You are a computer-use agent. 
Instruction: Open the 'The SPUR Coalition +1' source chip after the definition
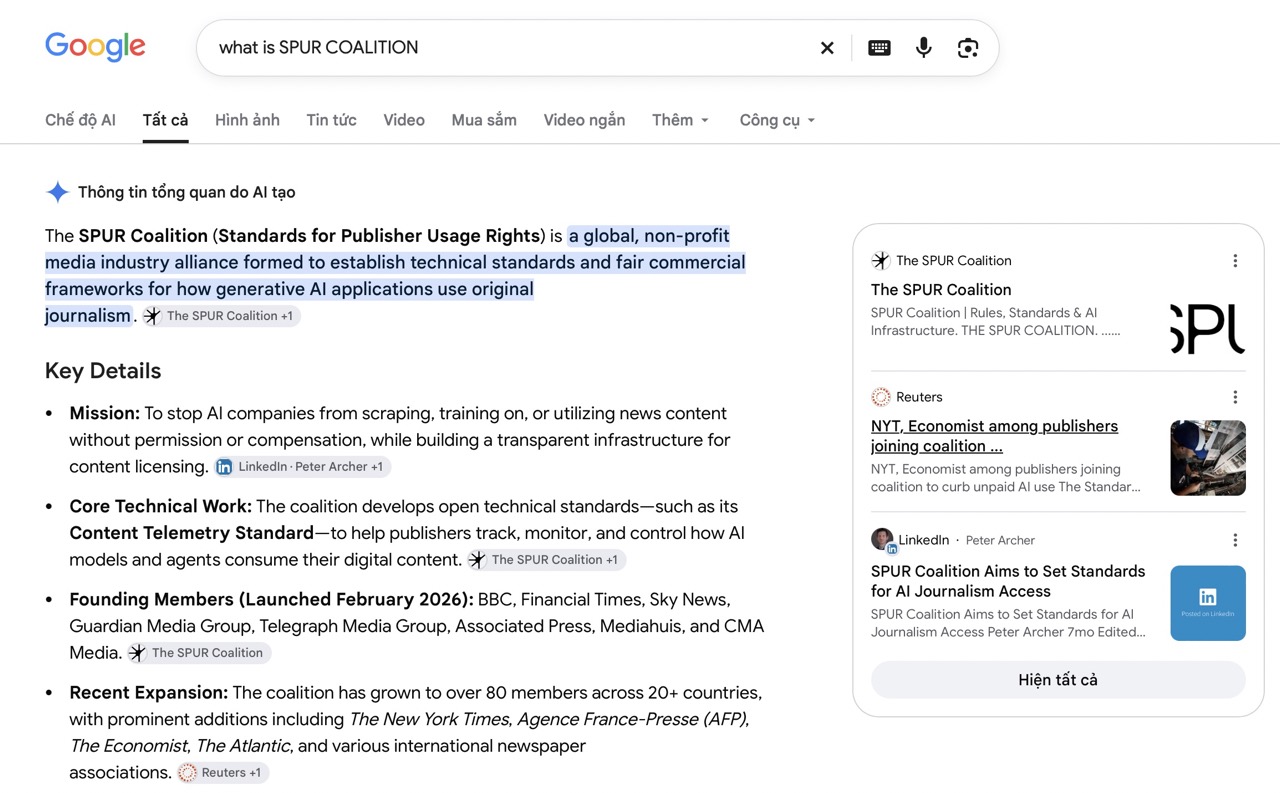221,316
